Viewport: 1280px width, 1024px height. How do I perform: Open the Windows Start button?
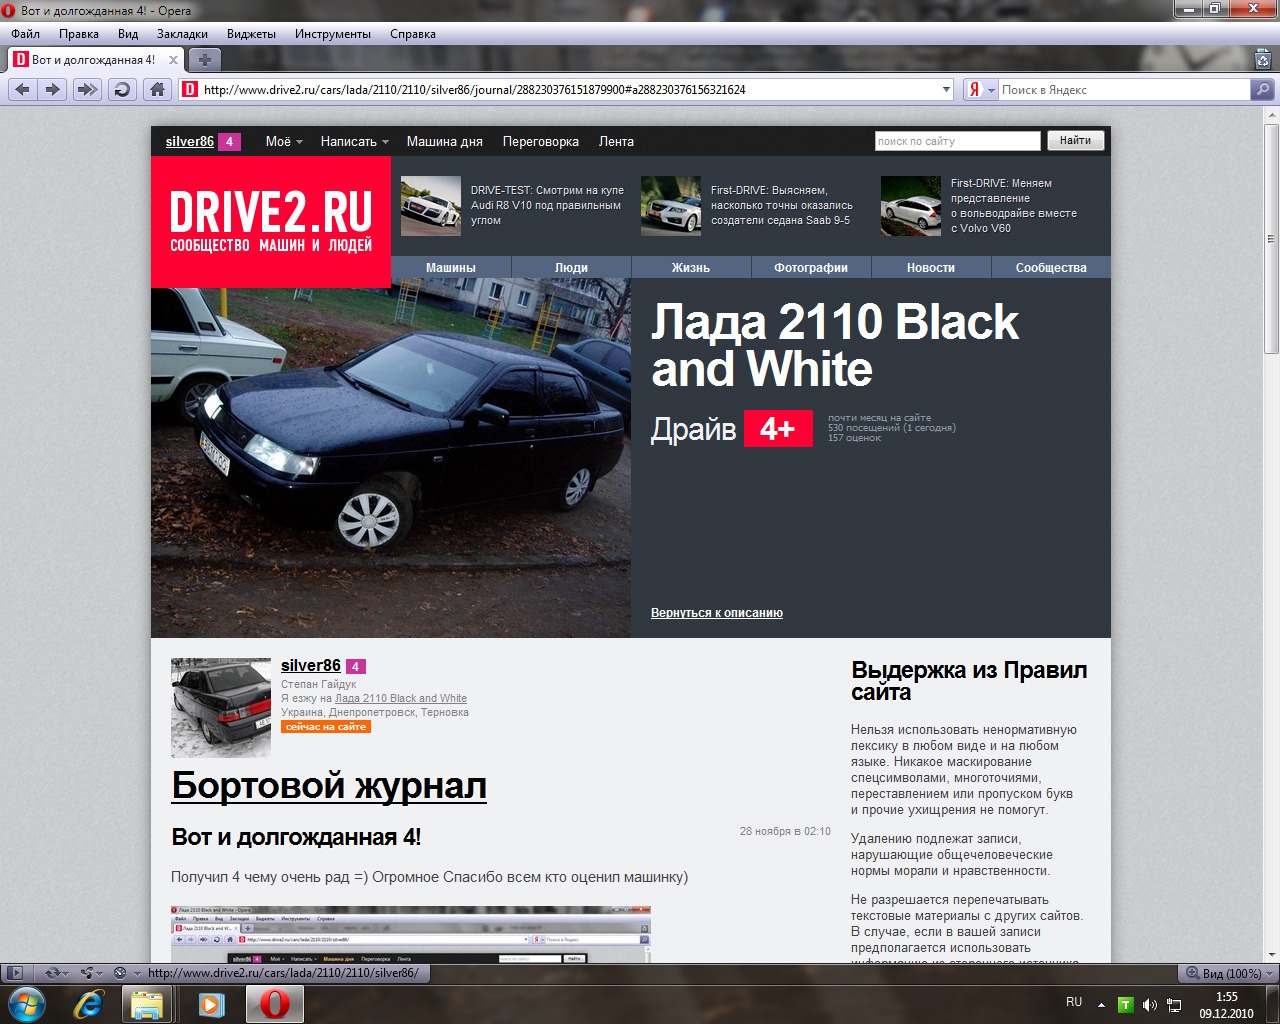[25, 1003]
